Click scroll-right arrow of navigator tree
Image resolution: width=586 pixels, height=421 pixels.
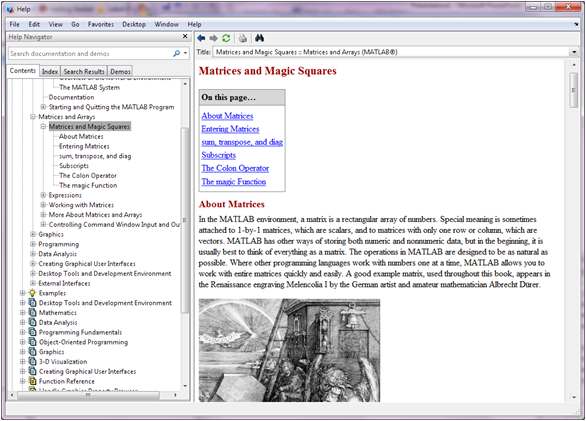(x=175, y=395)
